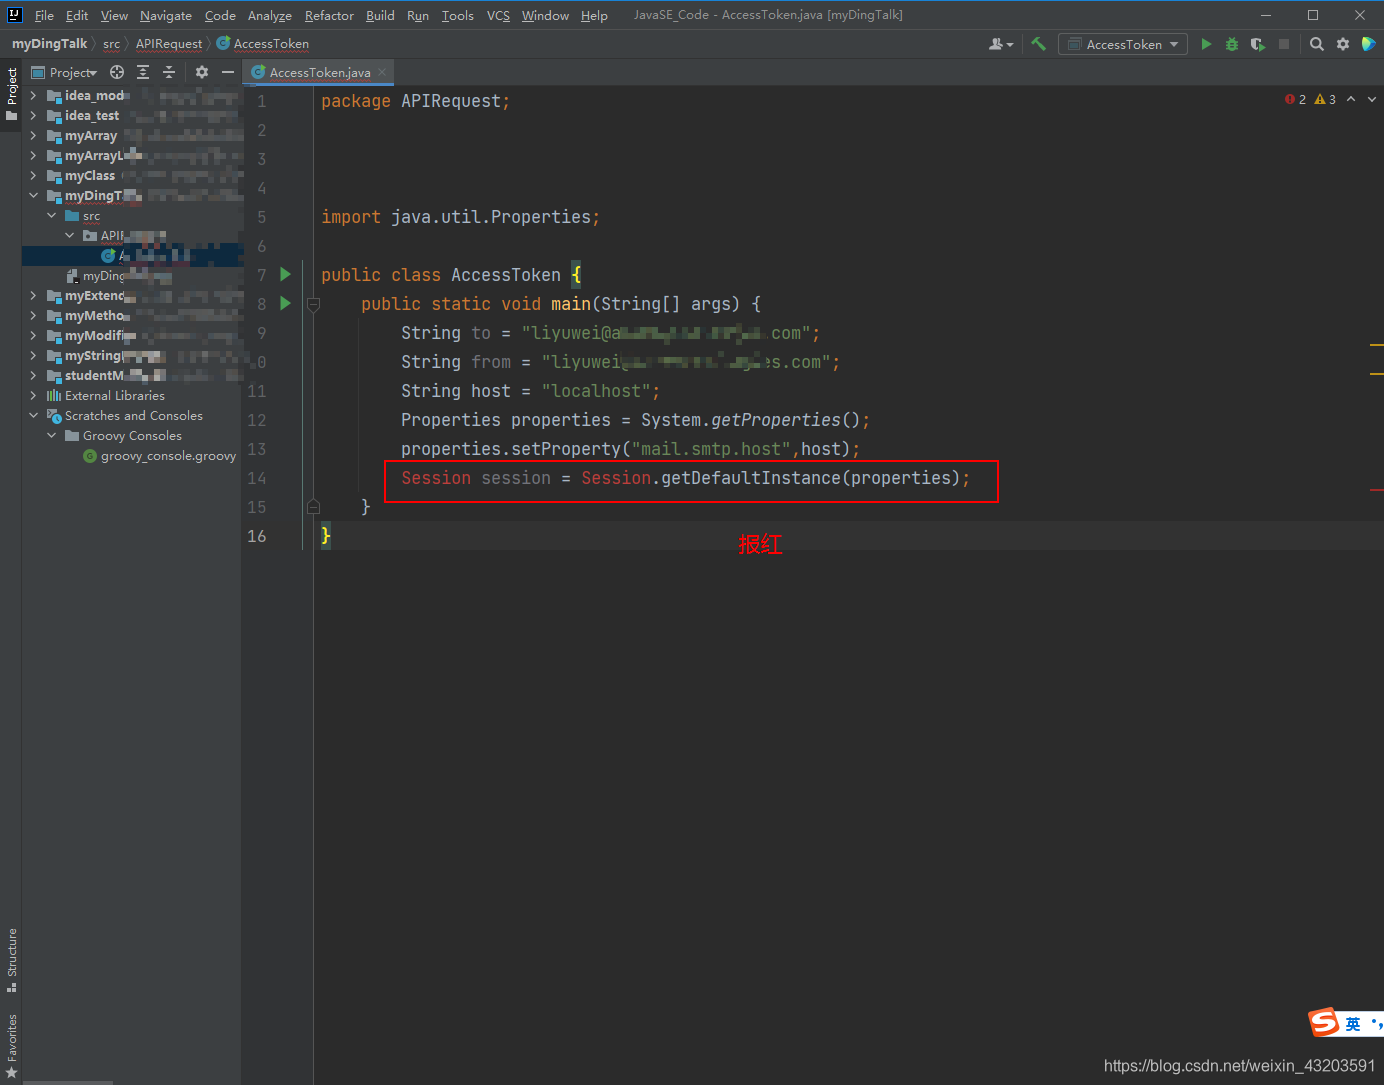The height and width of the screenshot is (1085, 1384).
Task: Open the VCS menu
Action: click(x=498, y=15)
